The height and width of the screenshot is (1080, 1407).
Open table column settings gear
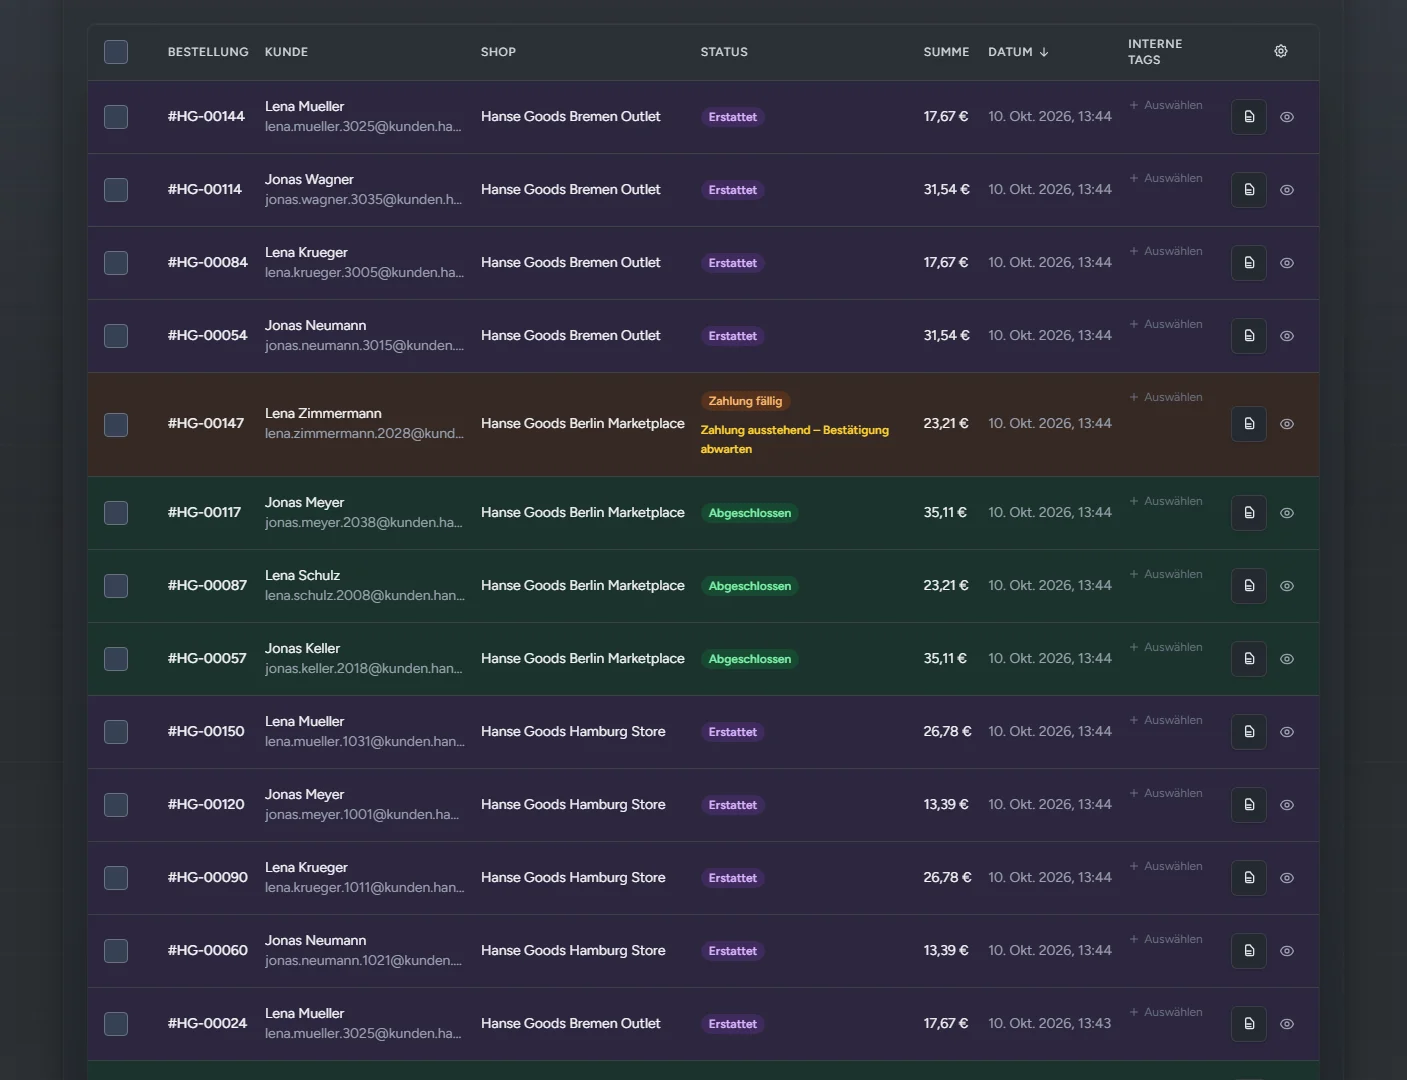click(1281, 51)
